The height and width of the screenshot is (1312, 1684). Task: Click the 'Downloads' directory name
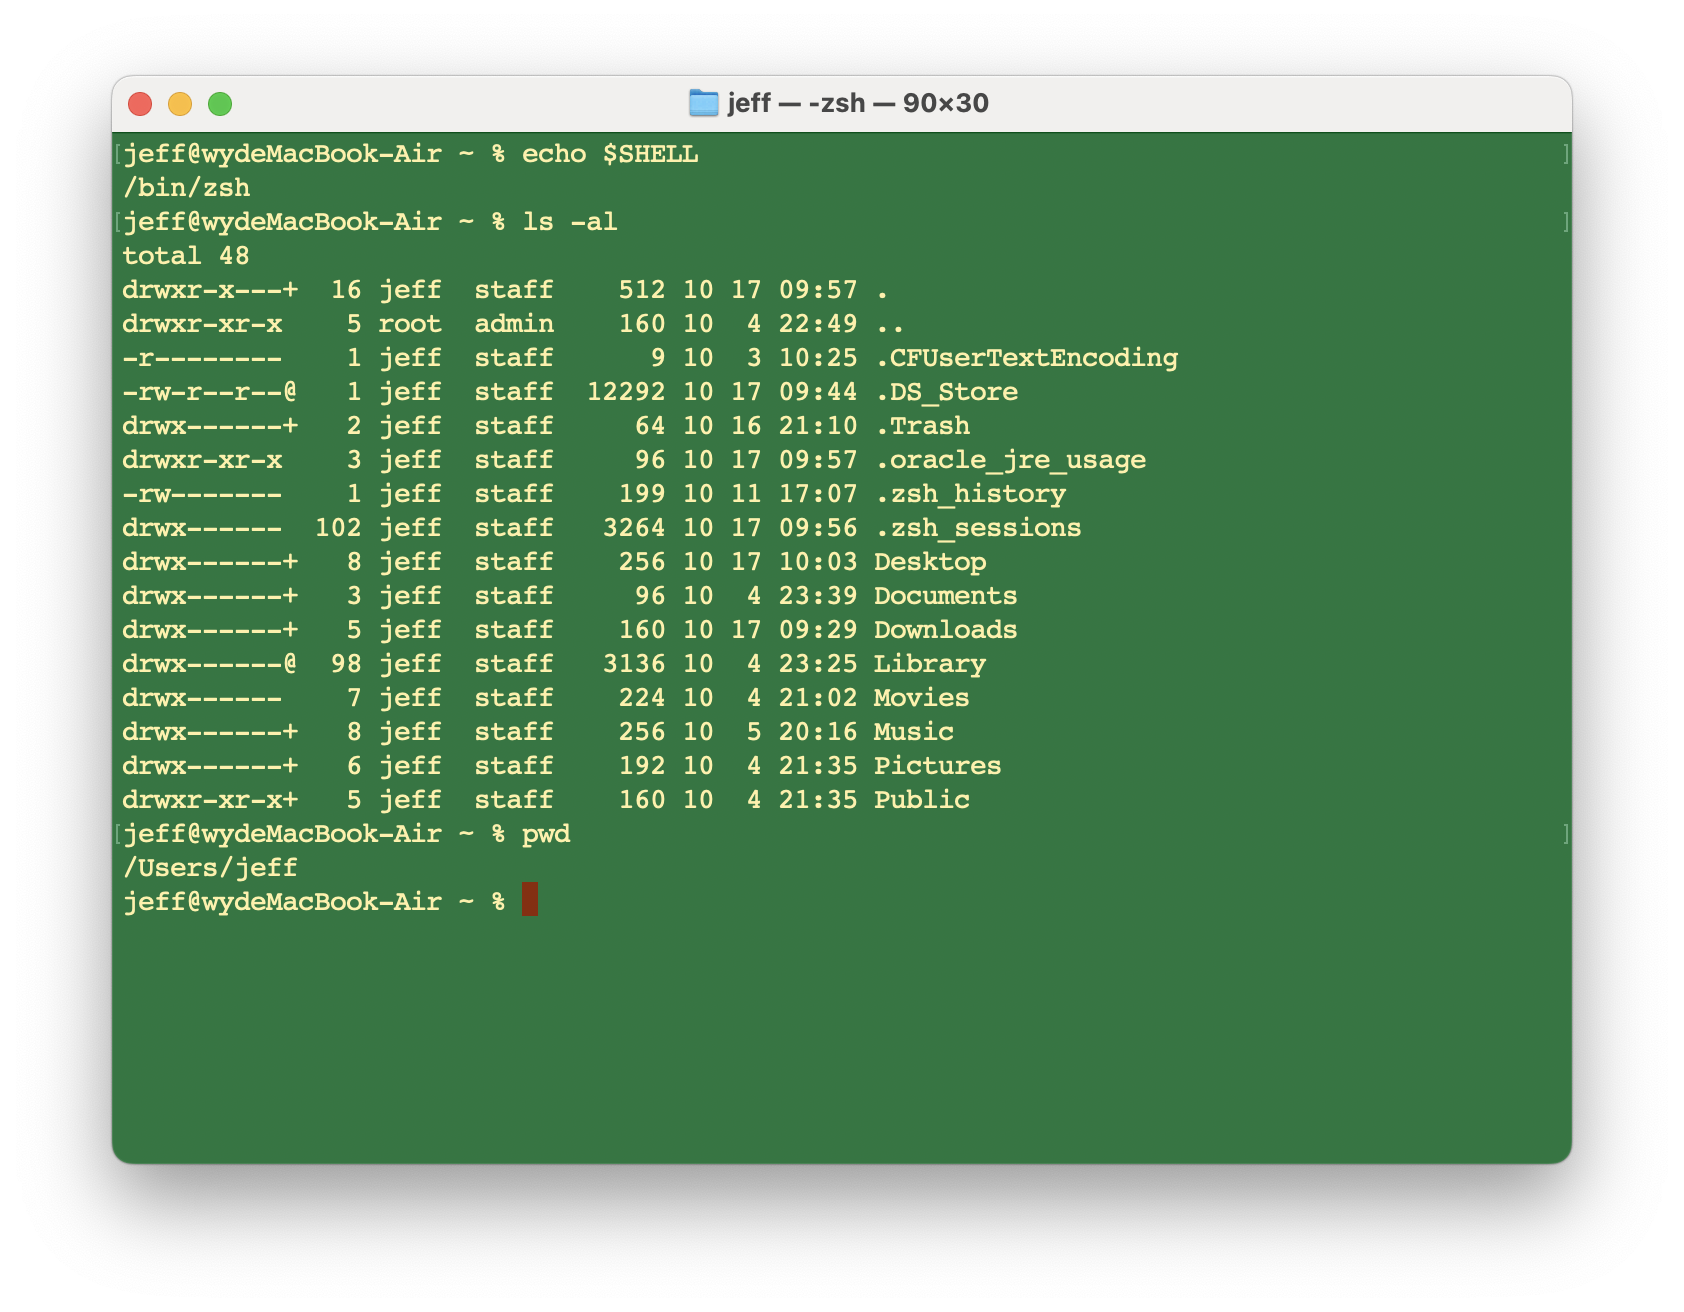tap(946, 630)
